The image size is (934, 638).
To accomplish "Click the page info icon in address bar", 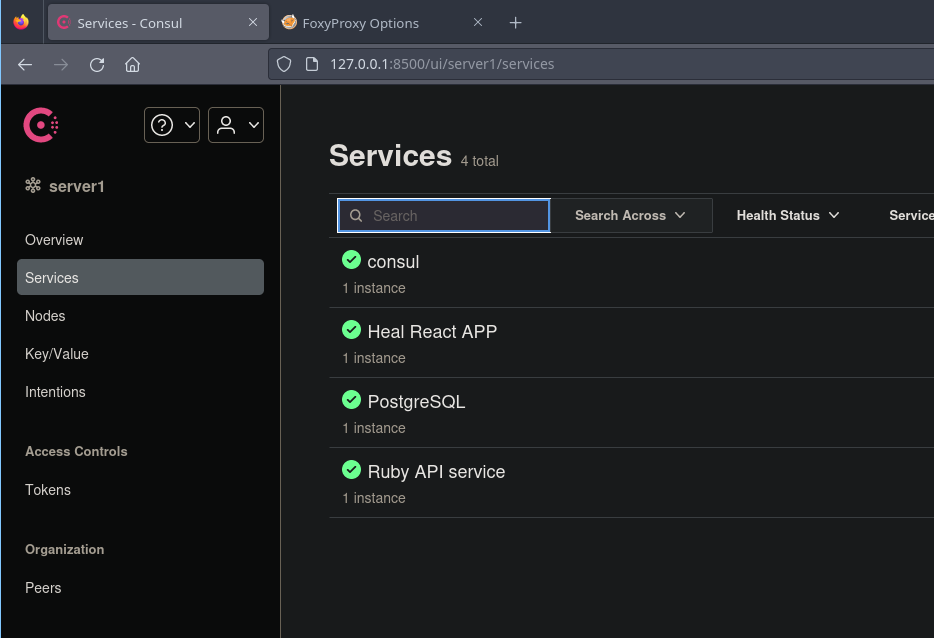I will pos(312,64).
